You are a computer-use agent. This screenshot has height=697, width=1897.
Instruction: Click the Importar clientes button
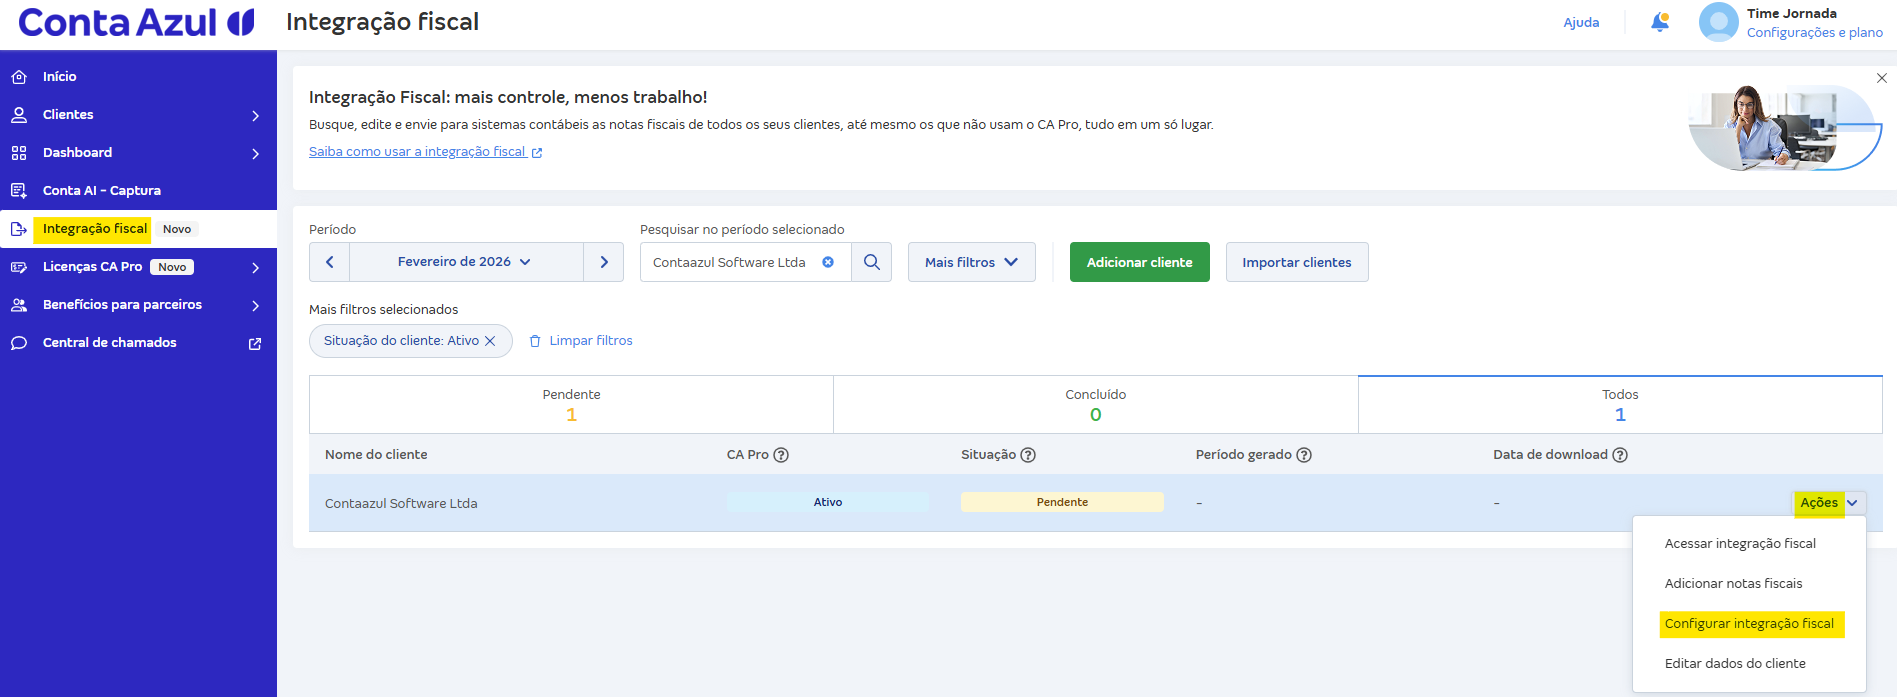point(1297,262)
